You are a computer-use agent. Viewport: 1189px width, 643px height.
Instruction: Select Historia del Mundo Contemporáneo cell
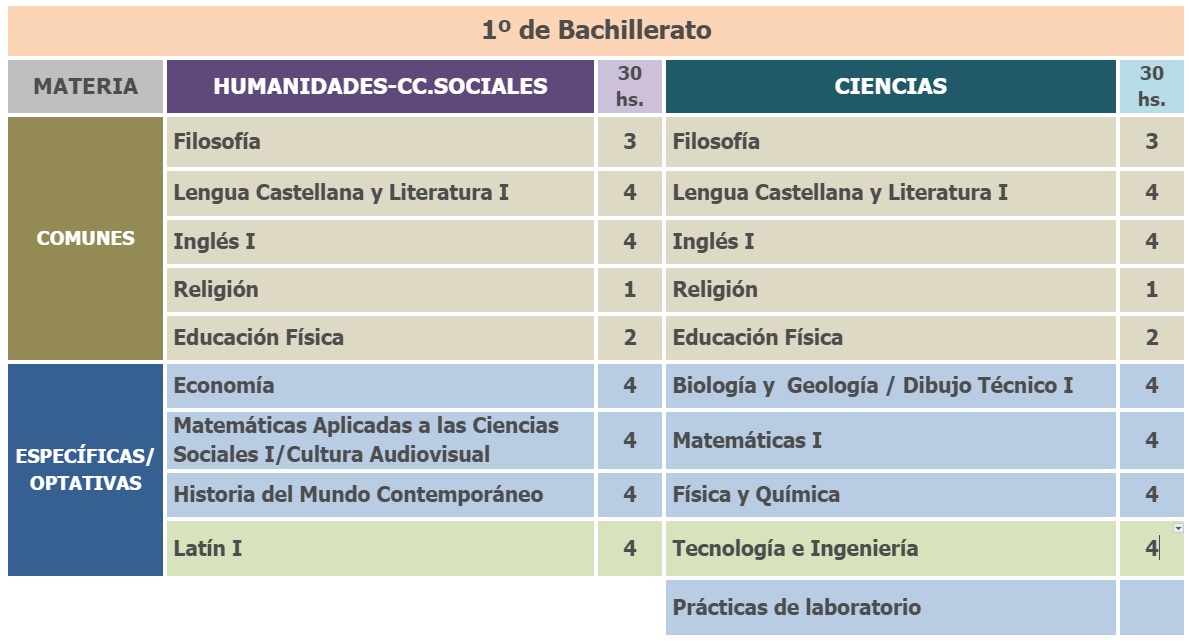click(x=381, y=494)
